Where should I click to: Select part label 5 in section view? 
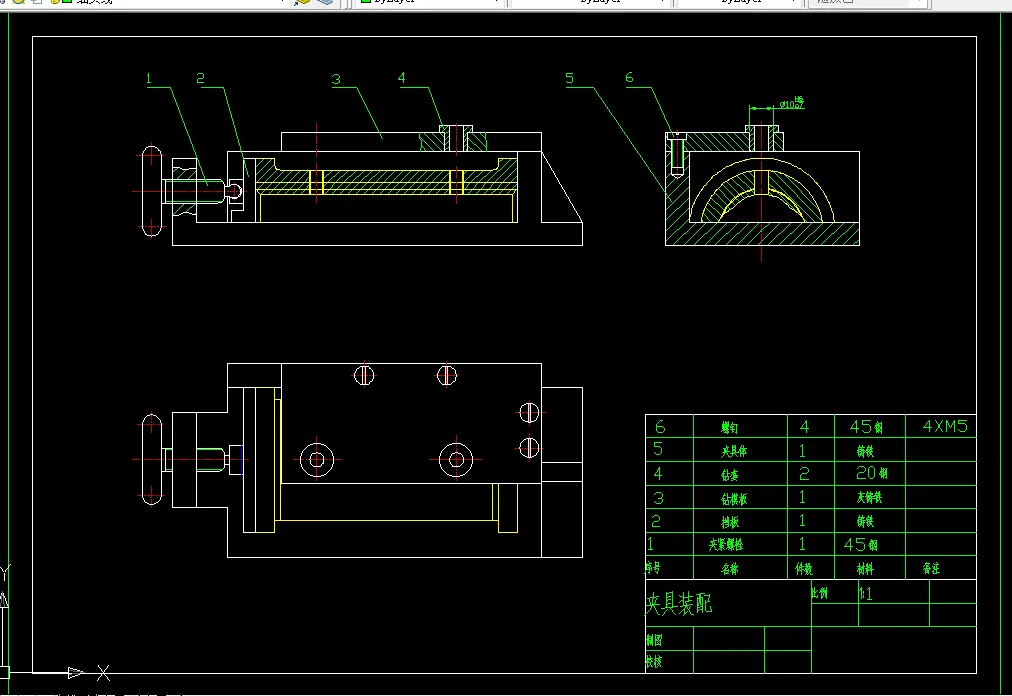569,78
